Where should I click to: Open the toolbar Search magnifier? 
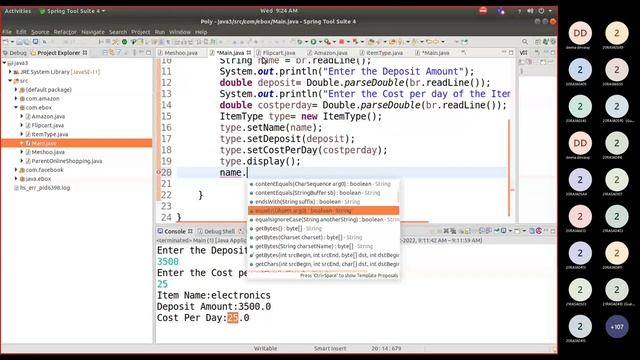point(525,42)
